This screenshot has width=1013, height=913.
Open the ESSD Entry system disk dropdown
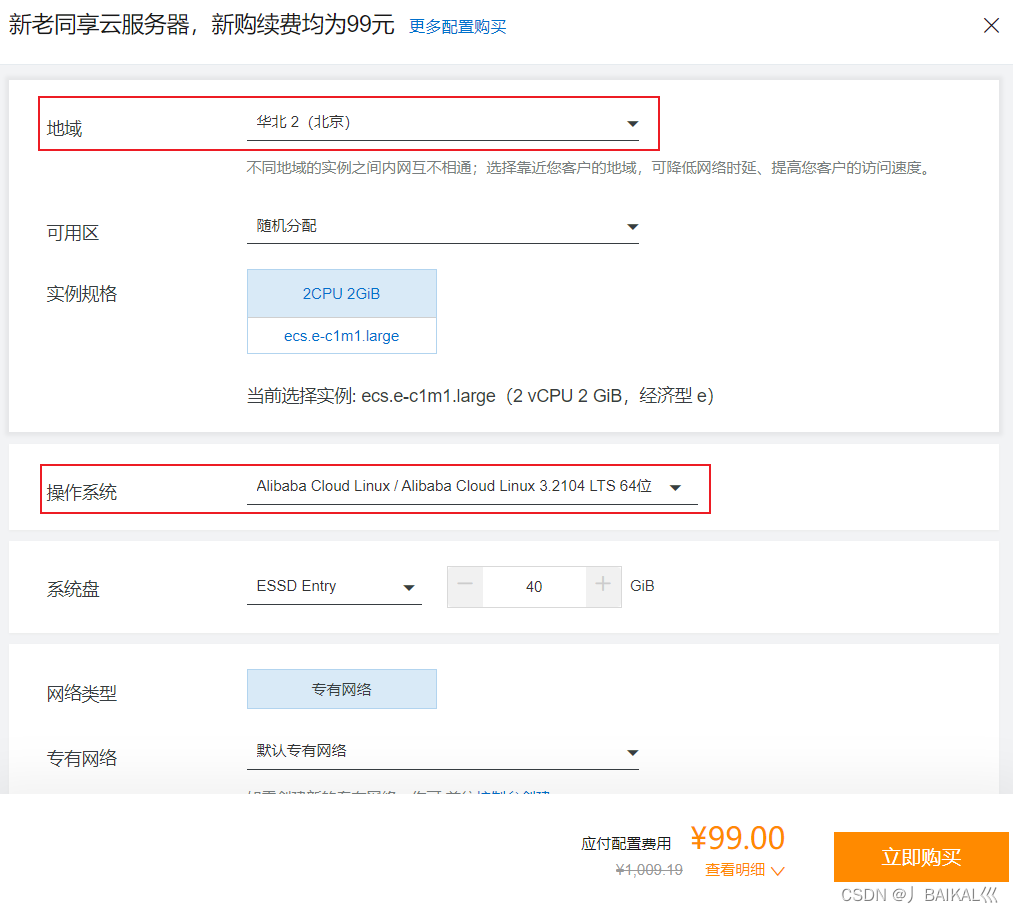[334, 587]
